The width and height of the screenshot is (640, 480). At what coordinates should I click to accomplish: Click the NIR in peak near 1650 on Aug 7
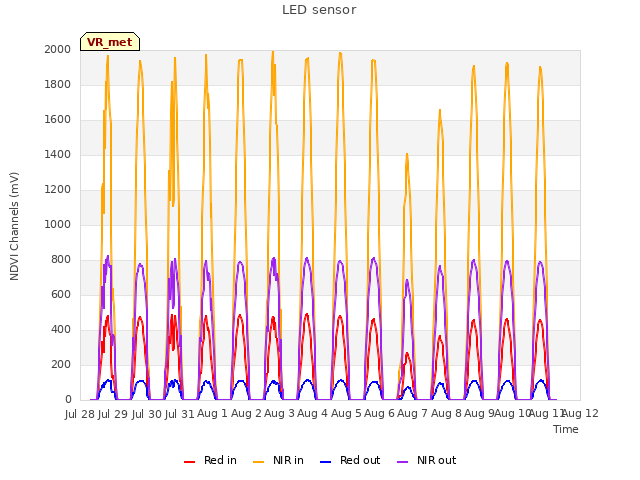pyautogui.click(x=440, y=110)
